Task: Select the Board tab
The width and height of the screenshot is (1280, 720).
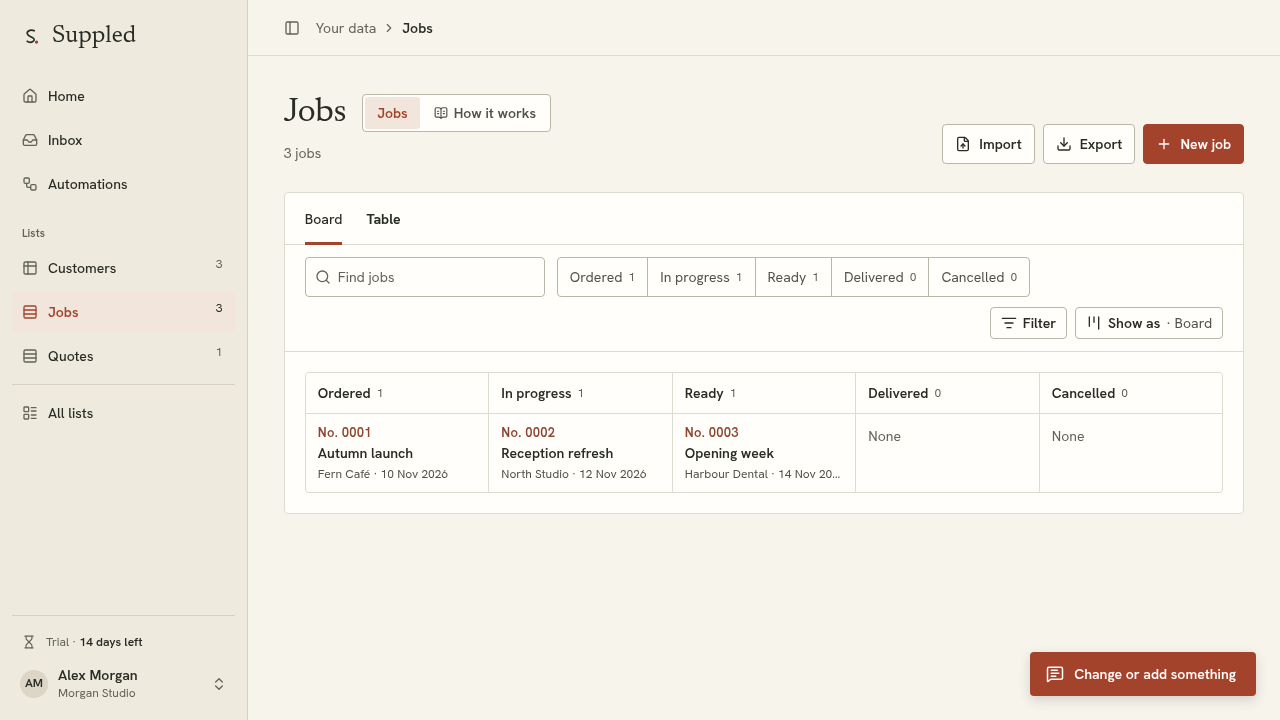Action: 323,219
